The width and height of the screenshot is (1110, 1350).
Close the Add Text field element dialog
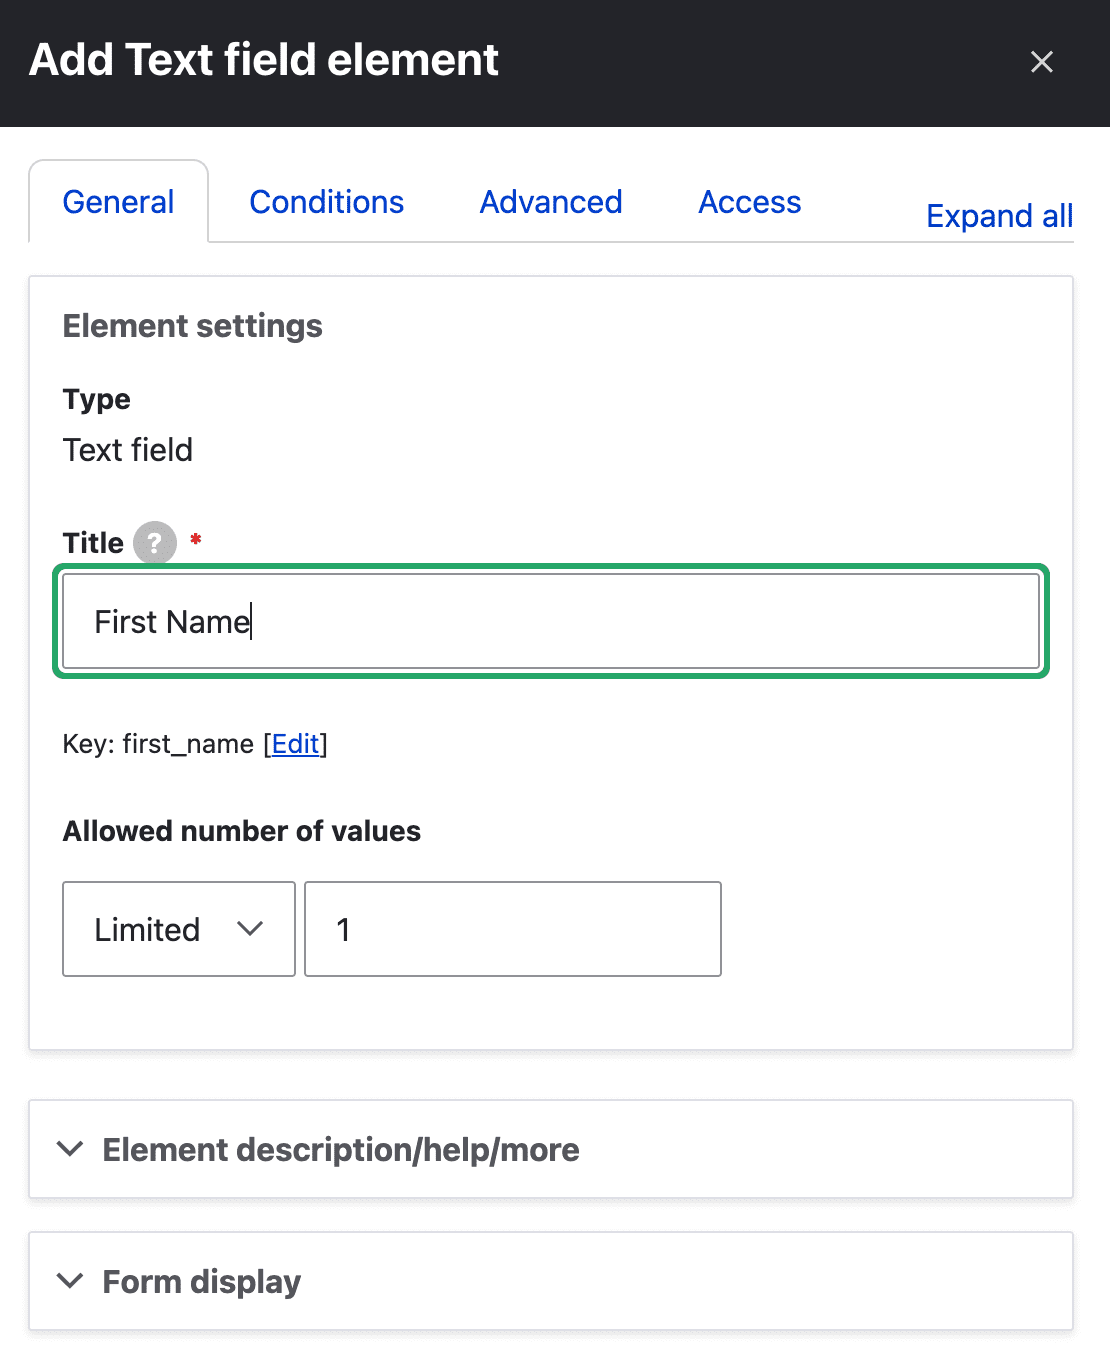tap(1042, 62)
